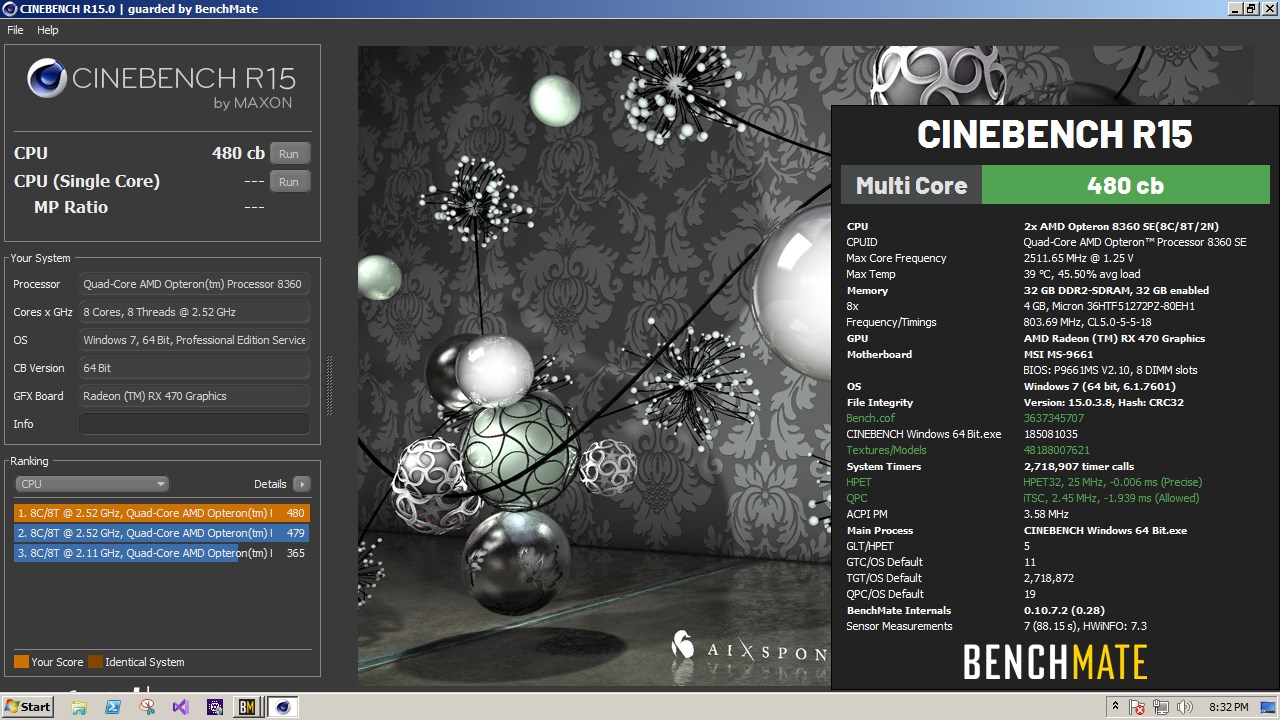This screenshot has width=1280, height=720.
Task: Click the Cores x GHz value
Action: point(194,312)
